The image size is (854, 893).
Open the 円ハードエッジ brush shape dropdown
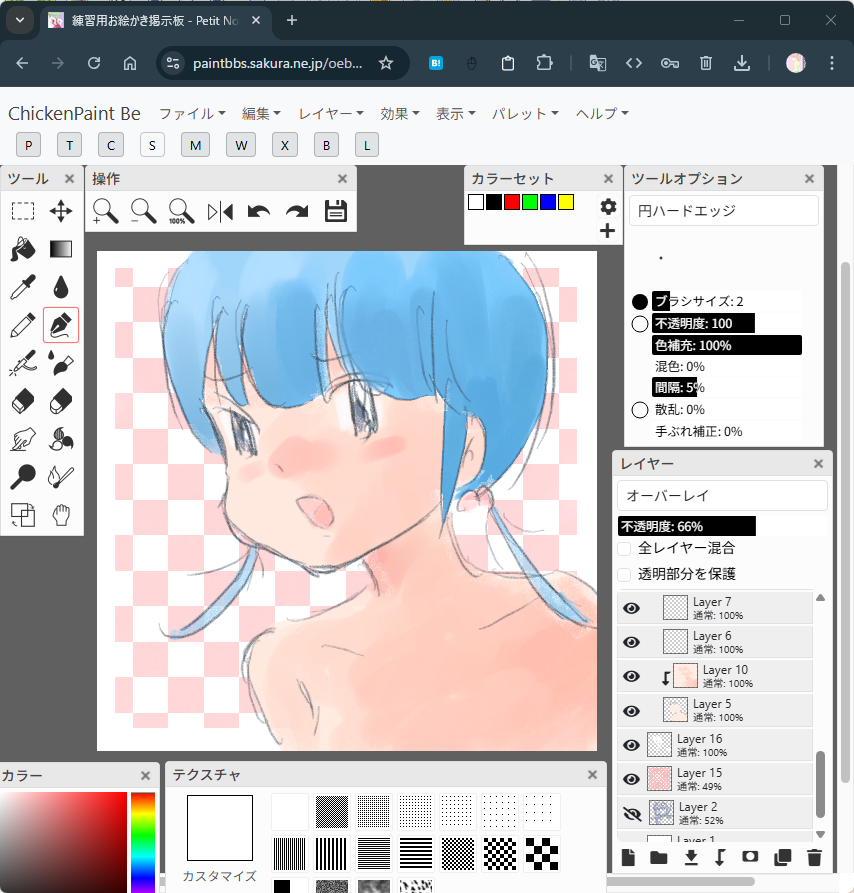(723, 211)
